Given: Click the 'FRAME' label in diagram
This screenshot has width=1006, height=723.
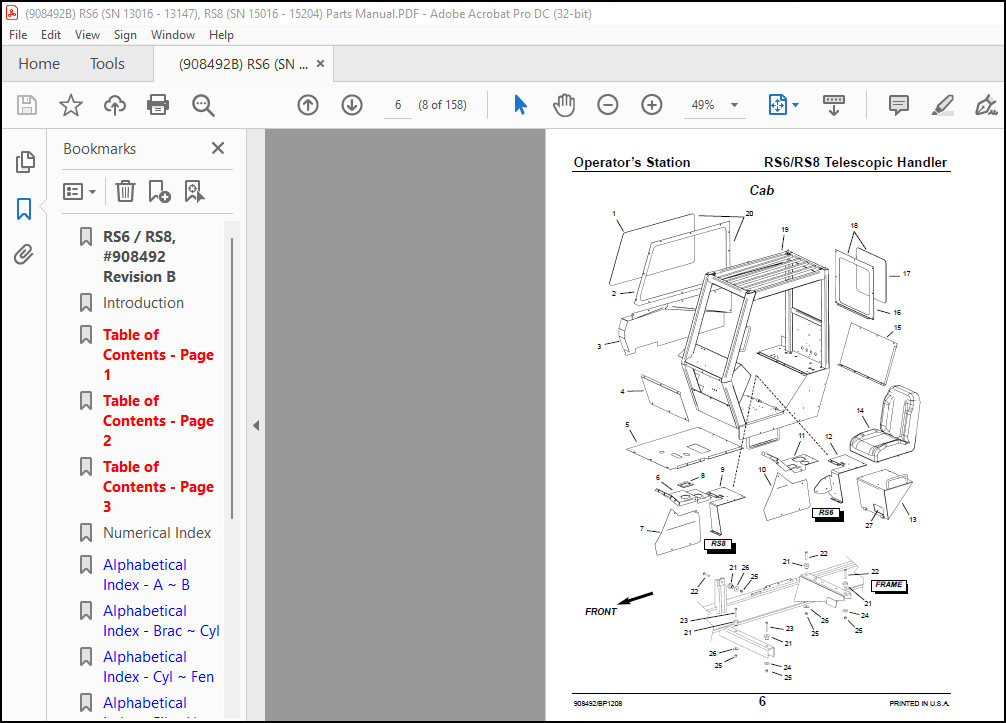Looking at the screenshot, I should tap(889, 585).
